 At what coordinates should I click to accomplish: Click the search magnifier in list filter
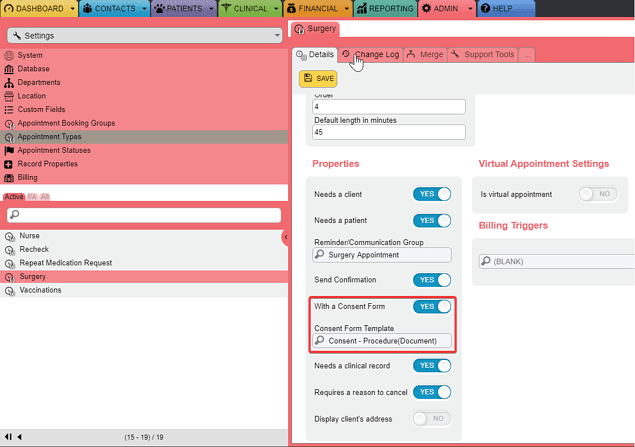click(x=15, y=215)
